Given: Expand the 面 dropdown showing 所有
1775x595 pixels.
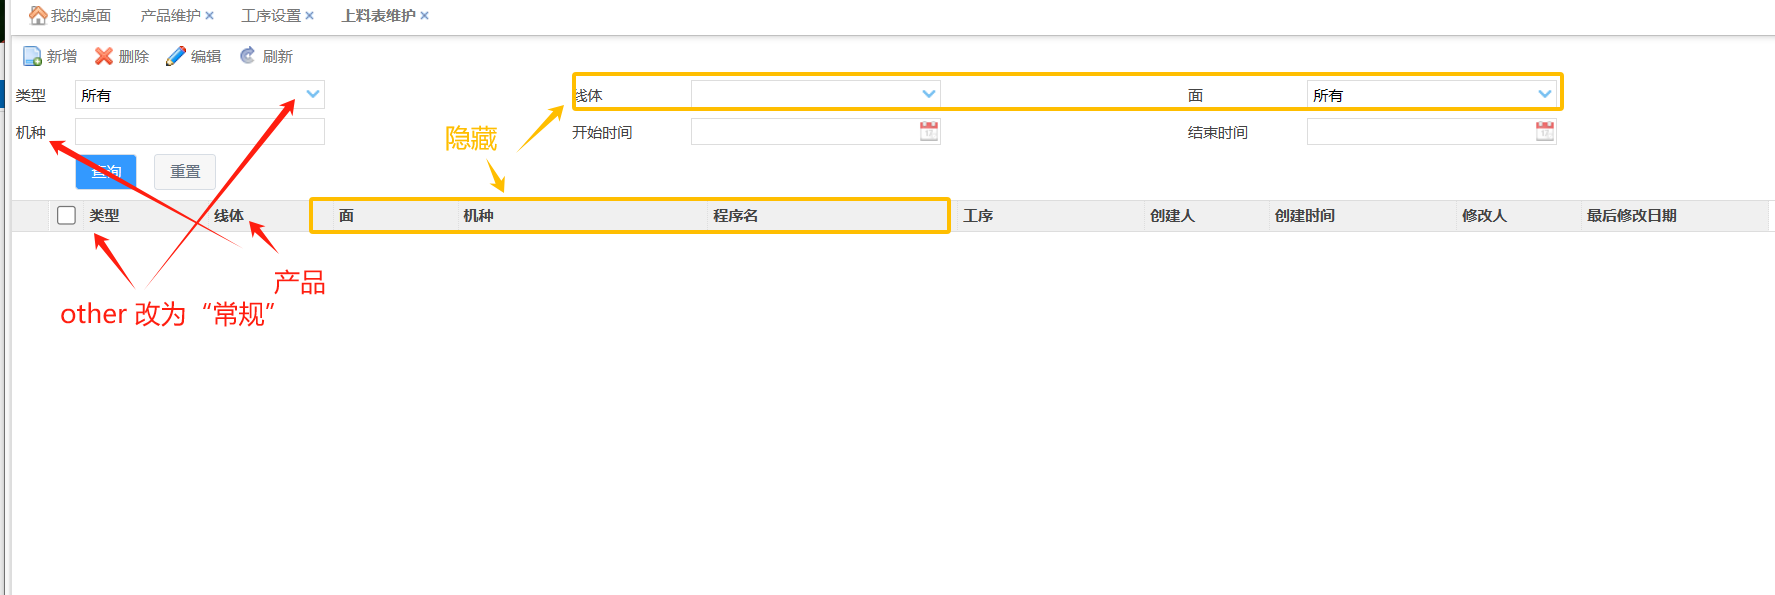Looking at the screenshot, I should [x=1544, y=94].
